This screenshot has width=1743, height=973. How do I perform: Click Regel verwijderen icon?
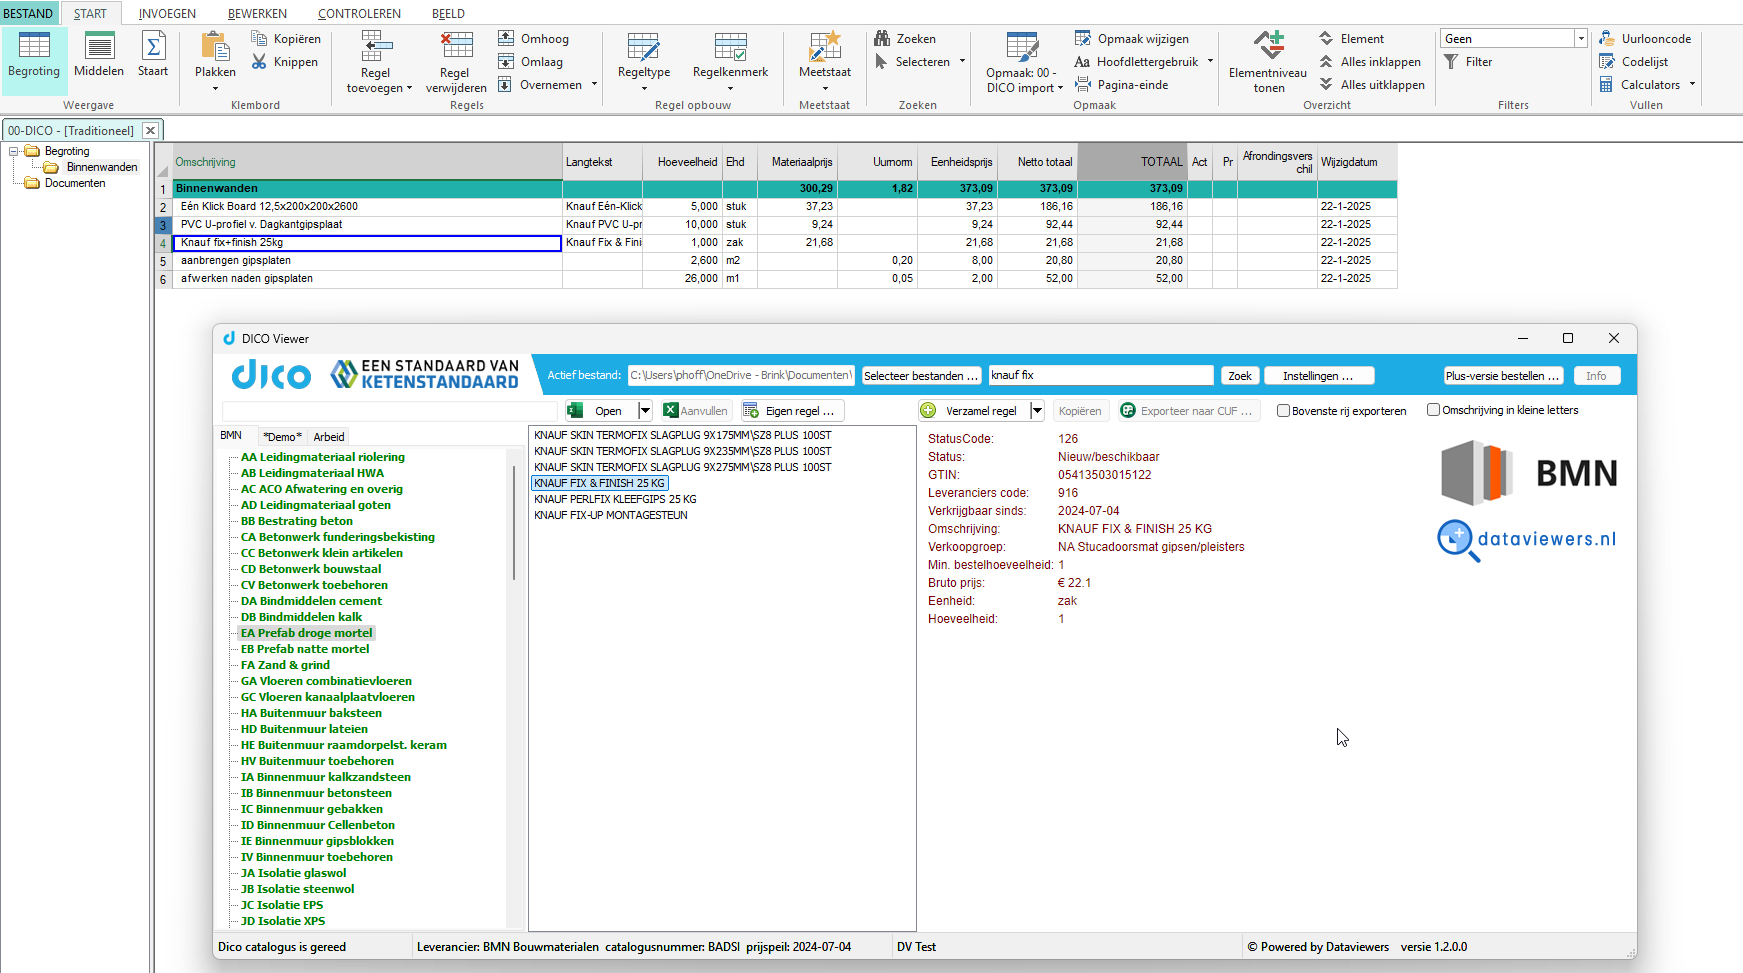456,47
